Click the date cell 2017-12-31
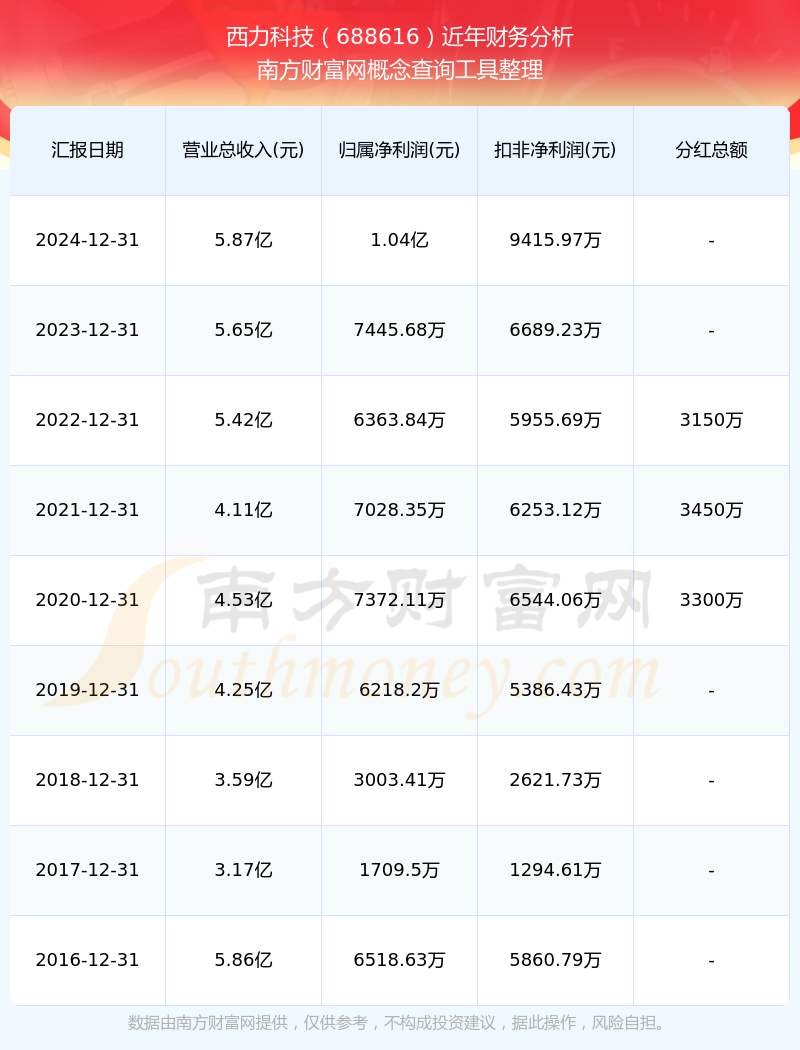This screenshot has width=800, height=1050. [88, 870]
